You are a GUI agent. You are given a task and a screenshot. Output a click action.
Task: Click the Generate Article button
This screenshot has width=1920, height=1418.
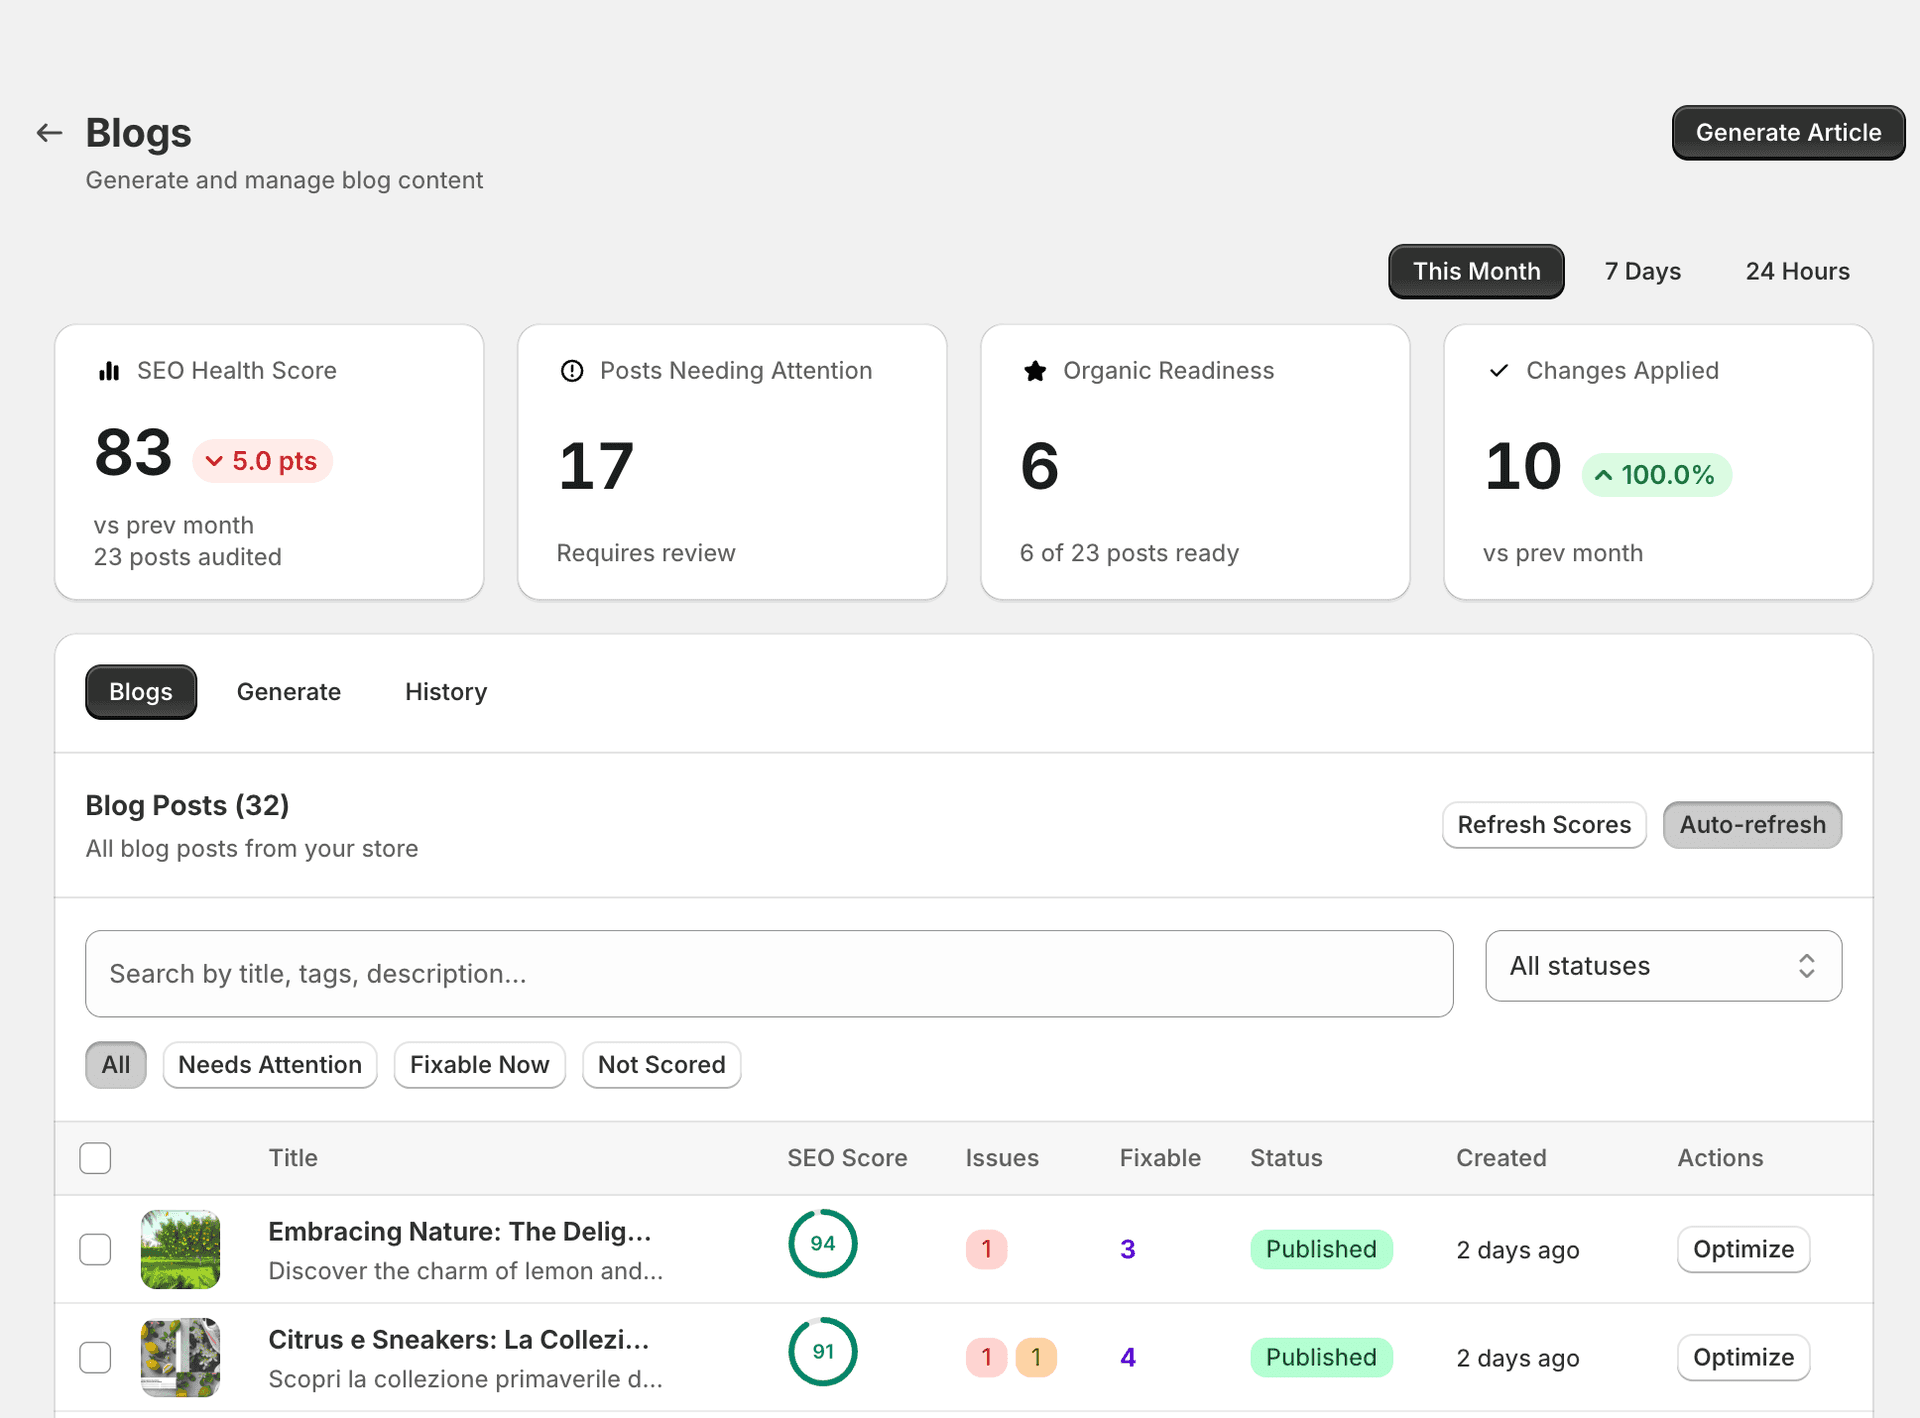coord(1788,132)
